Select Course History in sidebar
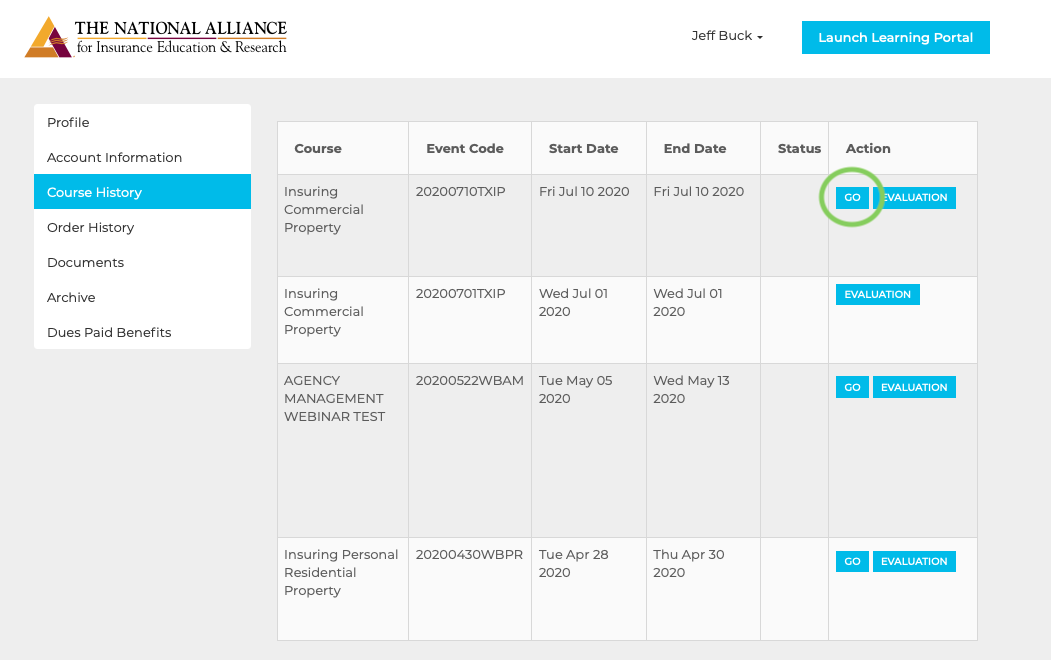This screenshot has height=660, width=1051. tap(94, 192)
